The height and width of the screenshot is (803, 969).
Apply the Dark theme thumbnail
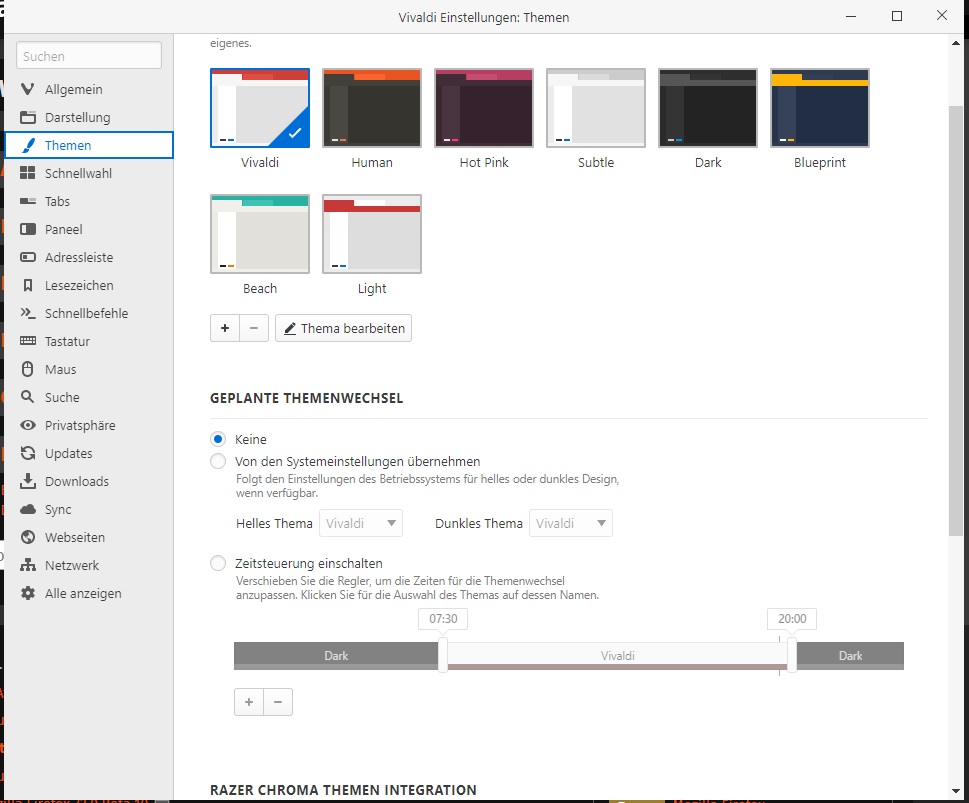click(708, 108)
